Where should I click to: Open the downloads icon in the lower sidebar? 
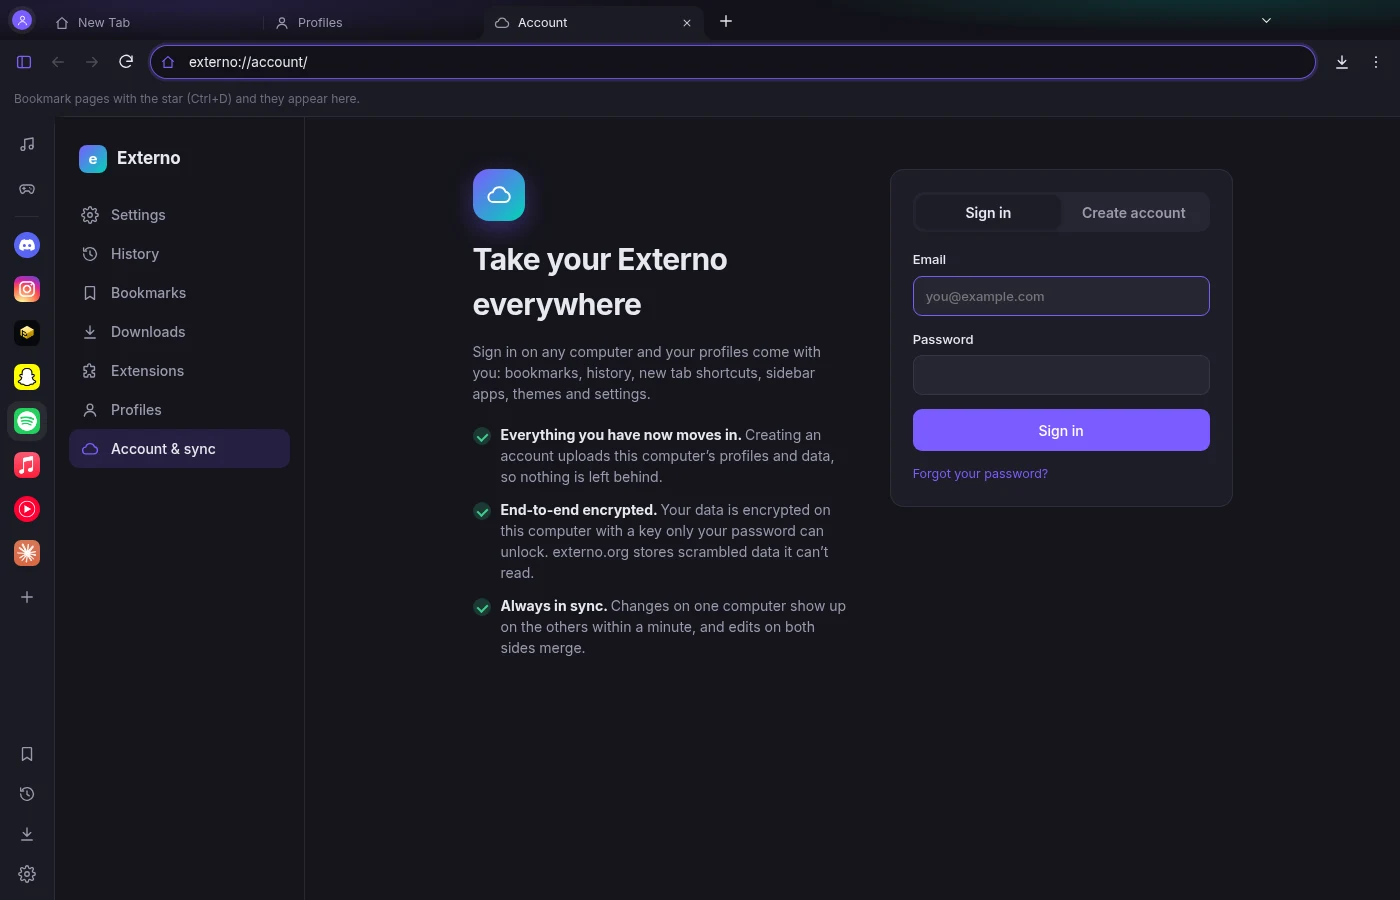tap(27, 834)
